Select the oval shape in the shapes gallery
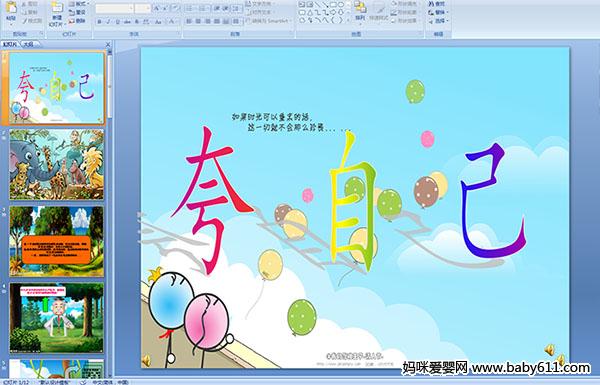The width and height of the screenshot is (600, 385). coord(342,5)
